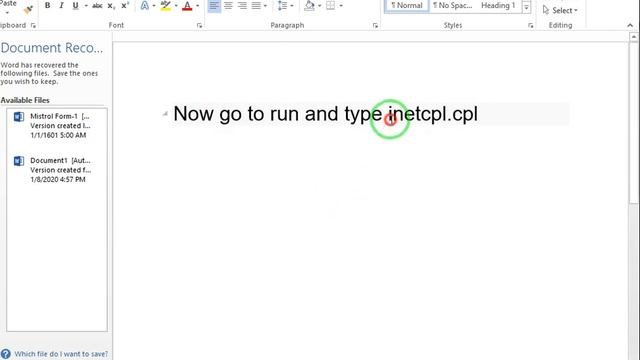Image resolution: width=640 pixels, height=360 pixels.
Task: Click the Paste button
Action: 8,4
